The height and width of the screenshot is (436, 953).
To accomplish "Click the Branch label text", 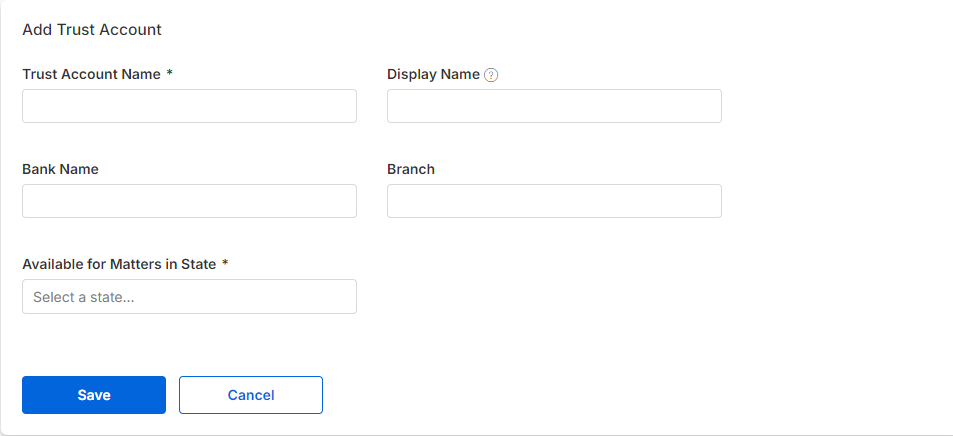I will pos(411,169).
